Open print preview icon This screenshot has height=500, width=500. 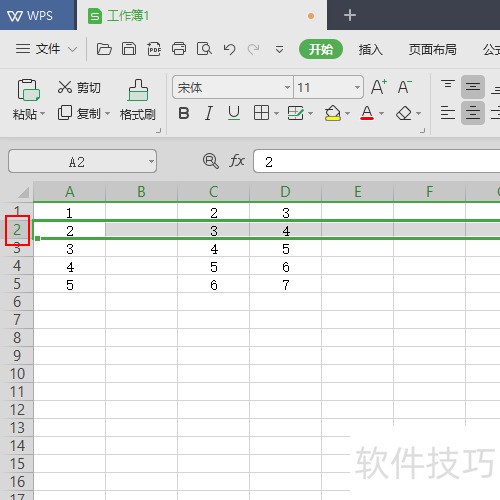coord(204,49)
